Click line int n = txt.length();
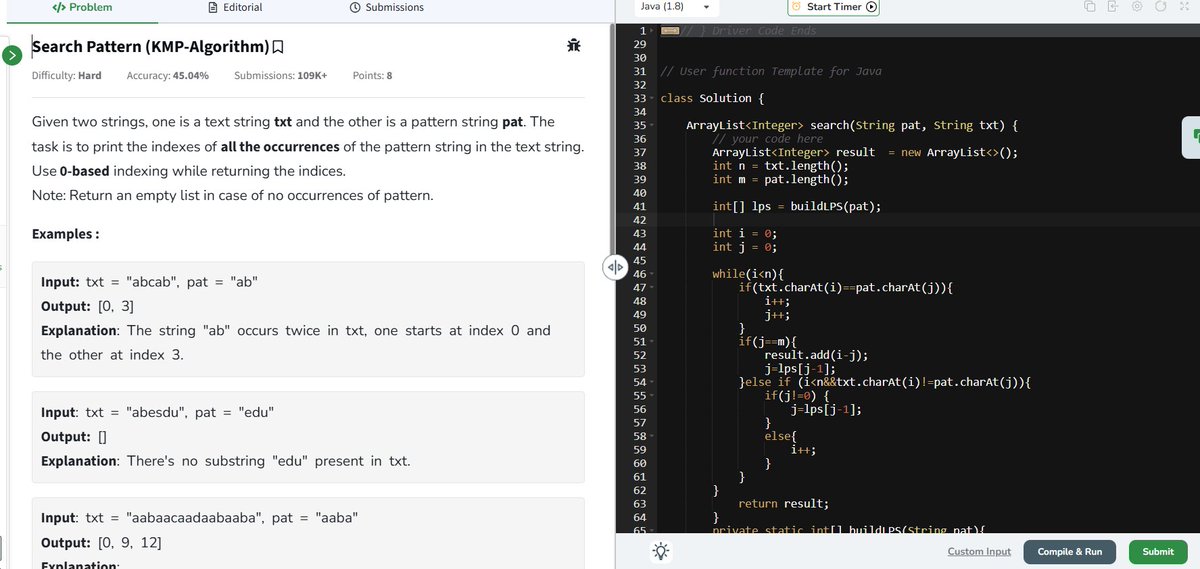The width and height of the screenshot is (1200, 569). point(780,166)
